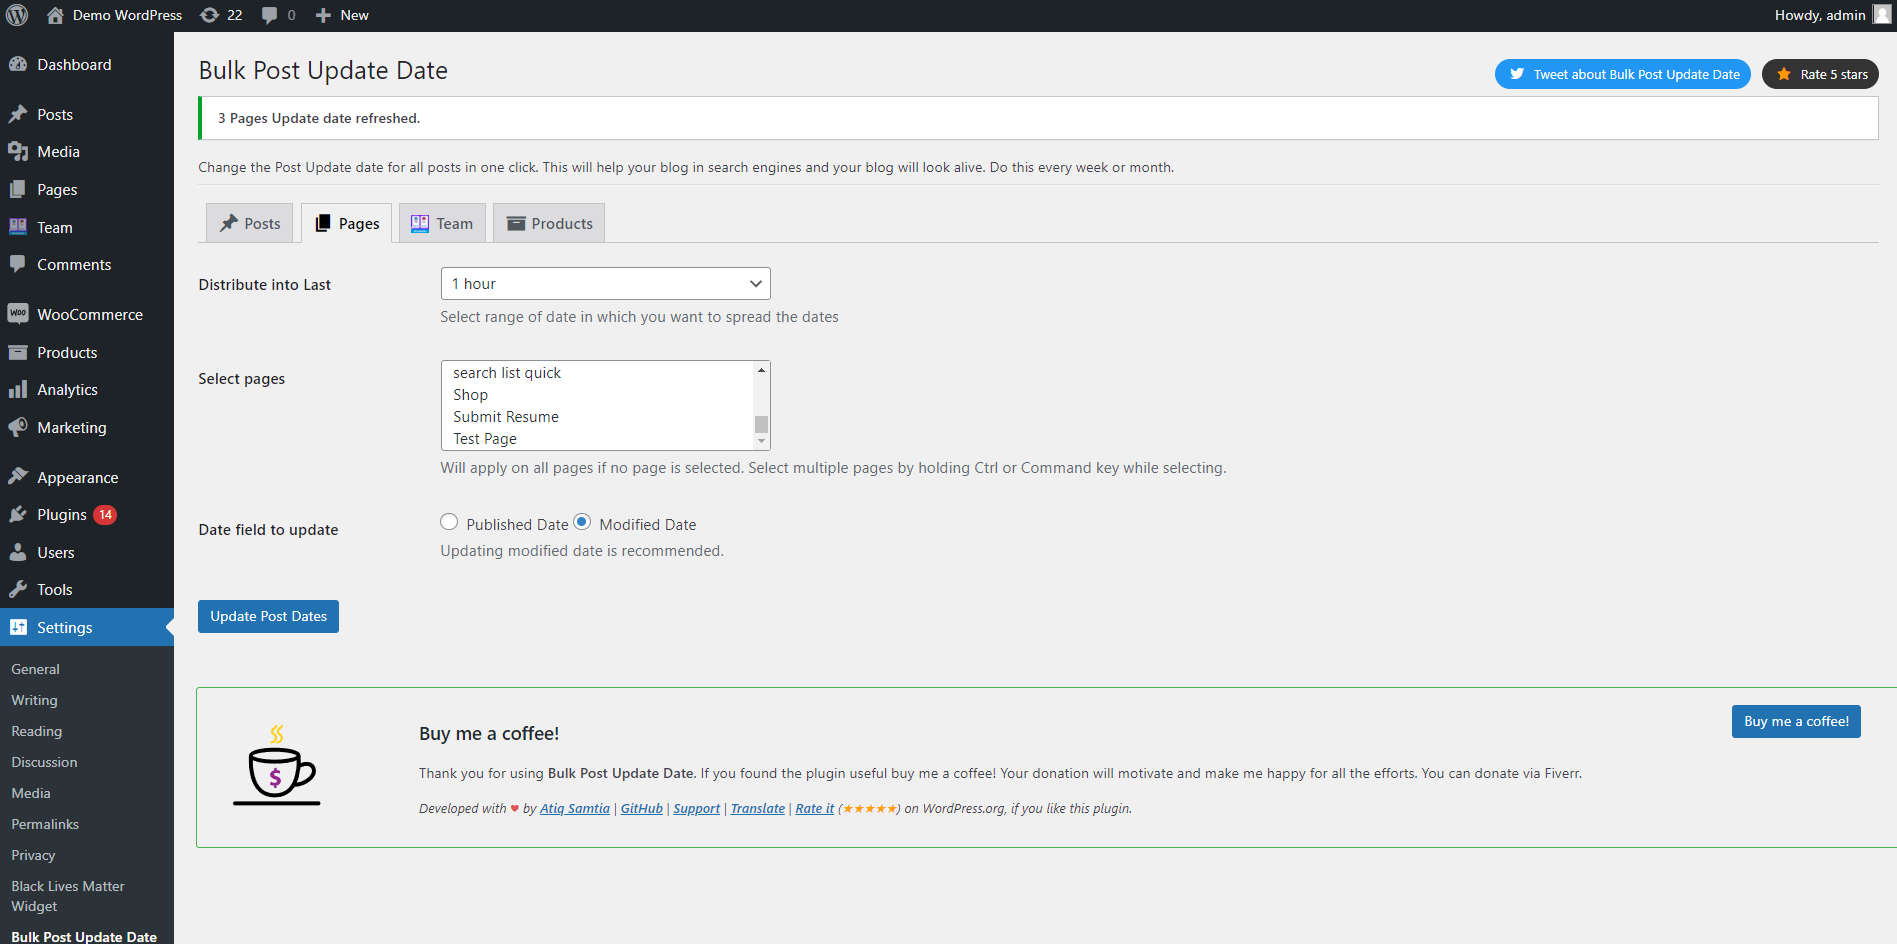
Task: Click the Settings sliders icon in the sidebar
Action: [x=18, y=627]
